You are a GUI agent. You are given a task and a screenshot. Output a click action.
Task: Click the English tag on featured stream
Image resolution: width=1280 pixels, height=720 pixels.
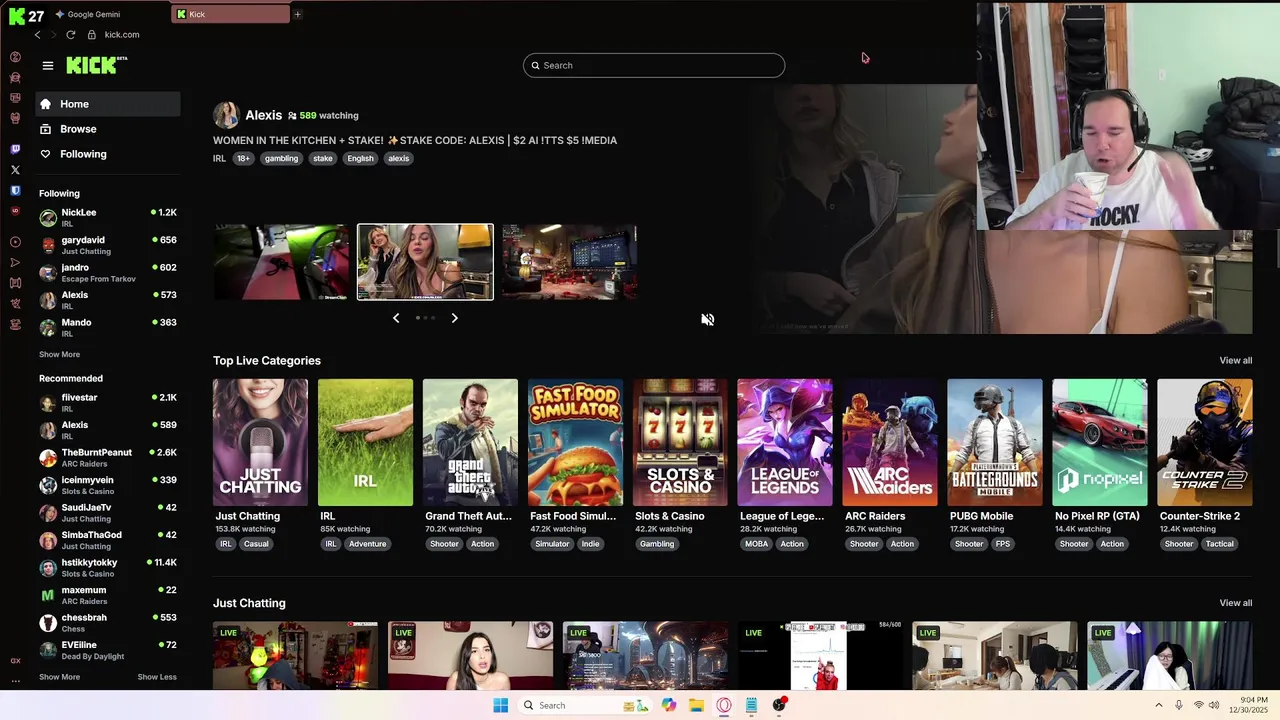click(360, 158)
